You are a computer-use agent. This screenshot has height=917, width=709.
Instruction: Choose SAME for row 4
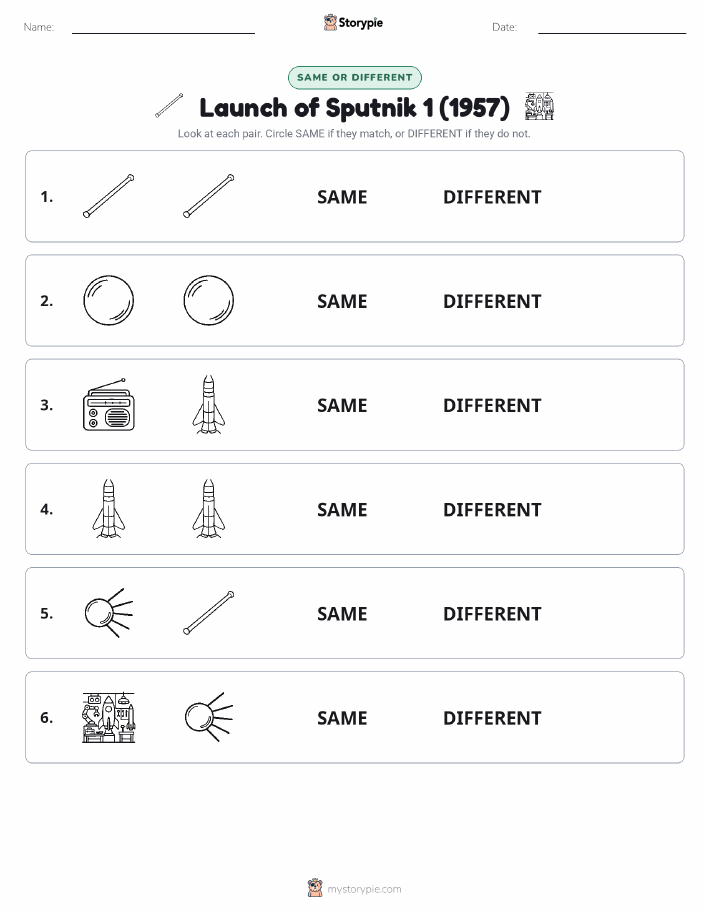[x=342, y=509]
